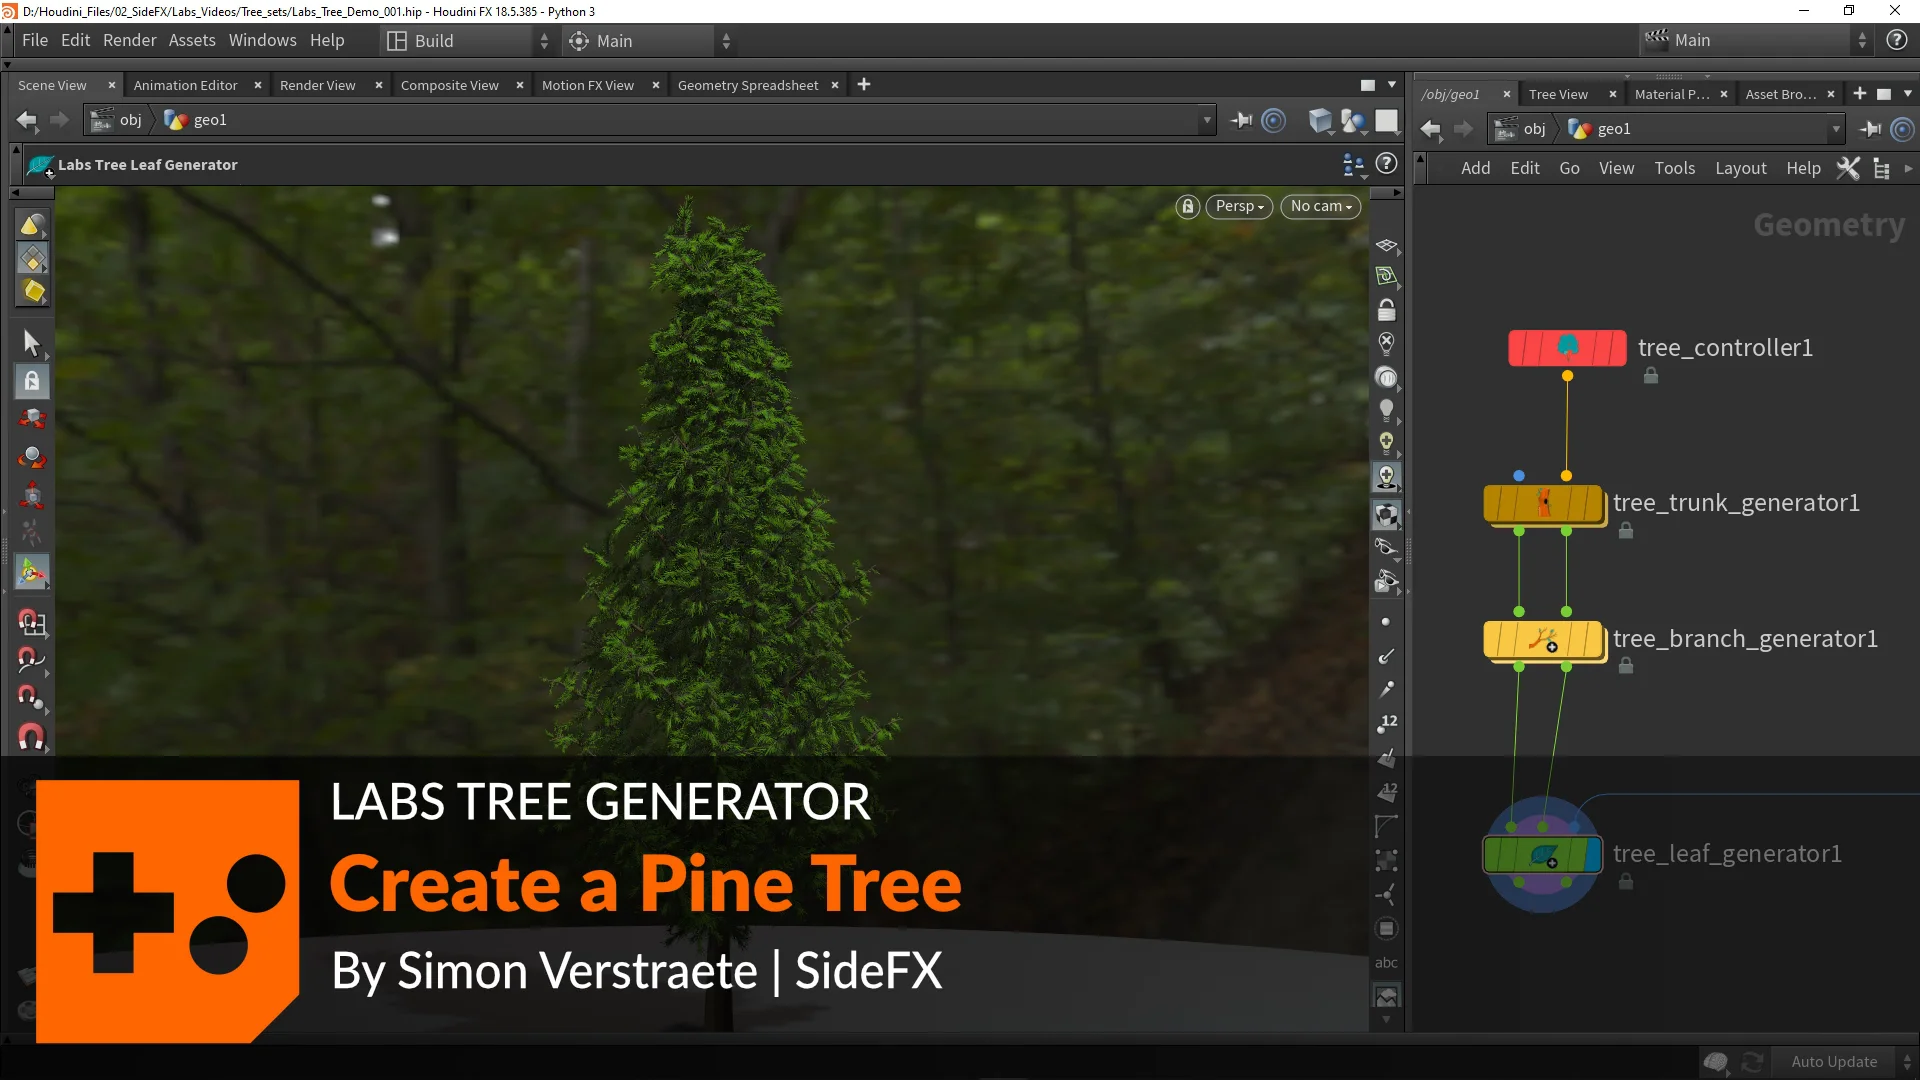
Task: Toggle the viewport camera lock icon
Action: (x=1187, y=206)
